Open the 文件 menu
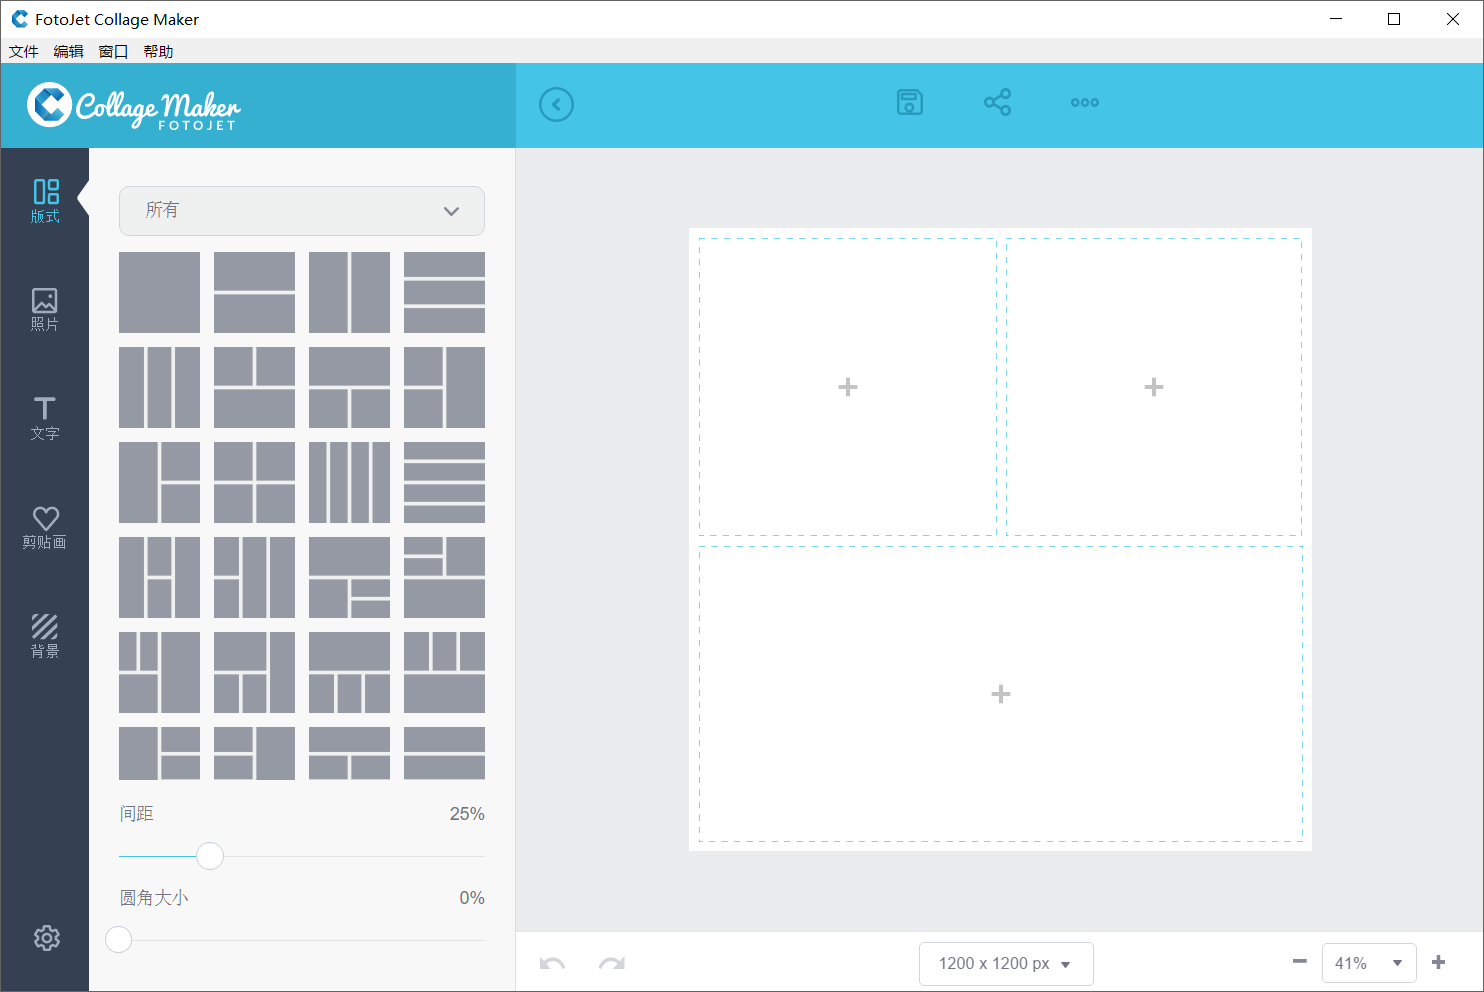This screenshot has height=992, width=1484. (x=24, y=52)
